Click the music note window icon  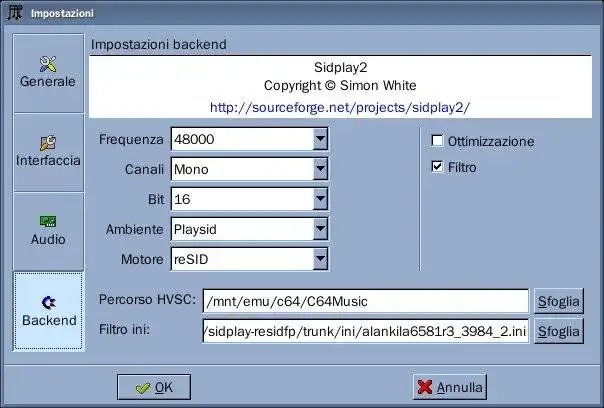click(x=15, y=13)
